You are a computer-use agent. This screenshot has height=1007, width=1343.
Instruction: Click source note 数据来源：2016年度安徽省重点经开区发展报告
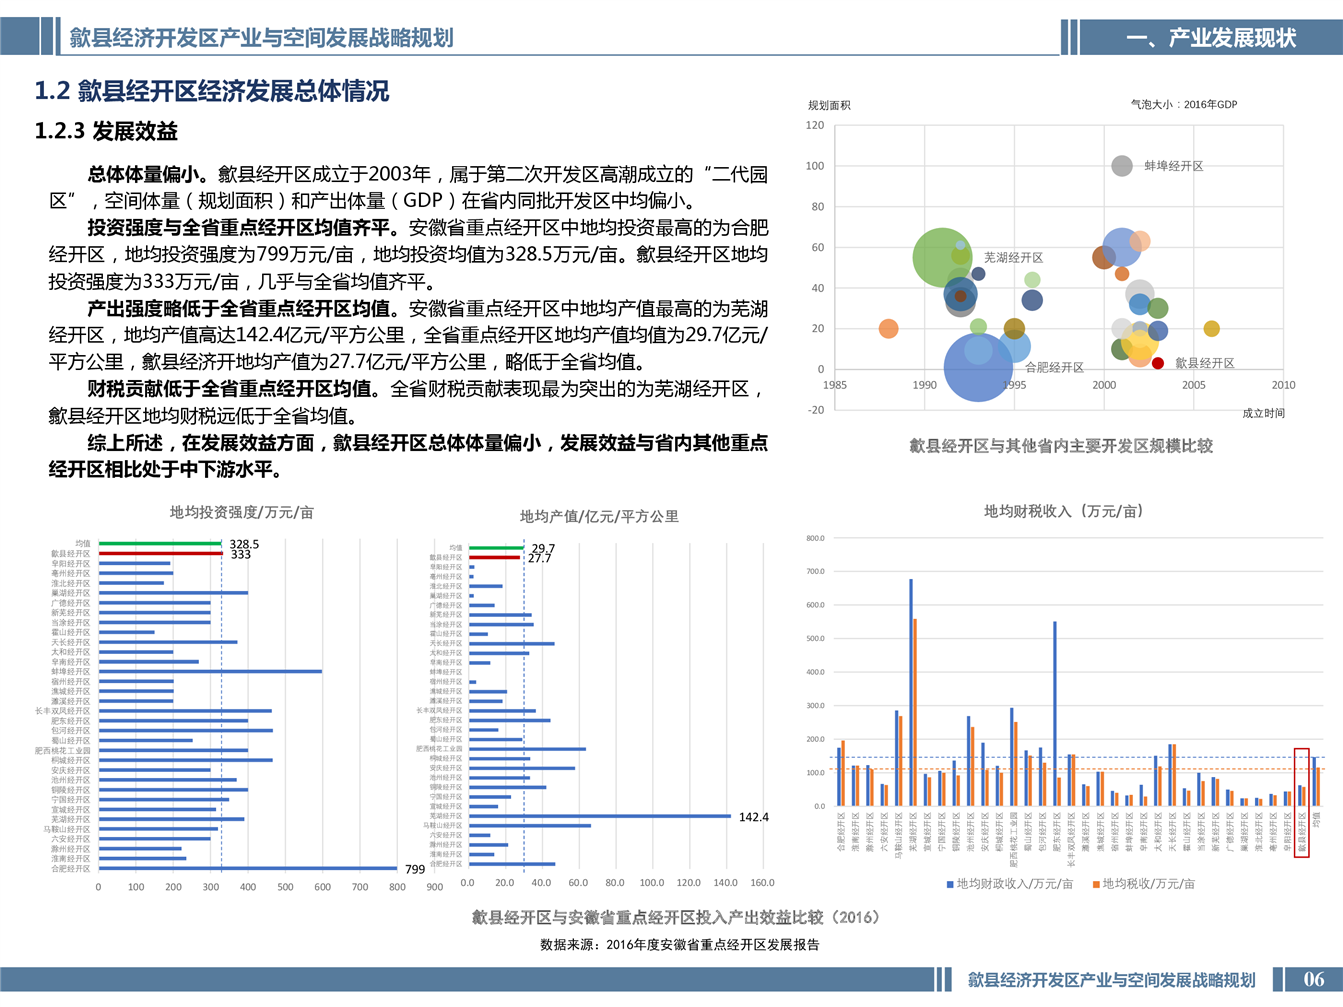(x=680, y=944)
